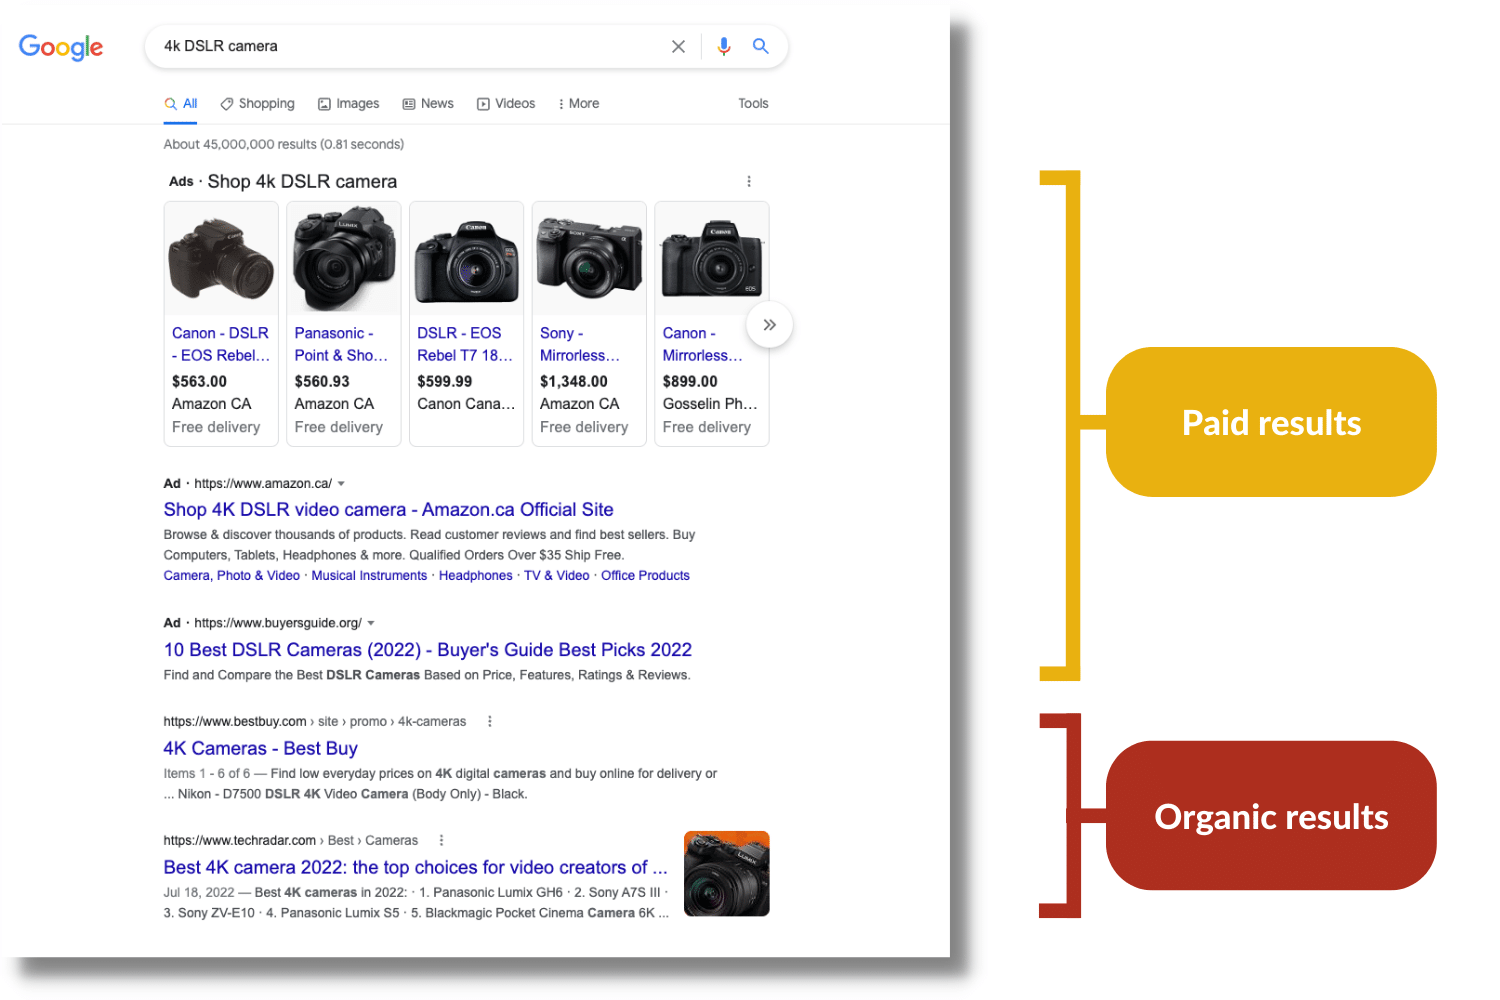1500x1000 pixels.
Task: Switch to the Shopping tab
Action: click(257, 104)
